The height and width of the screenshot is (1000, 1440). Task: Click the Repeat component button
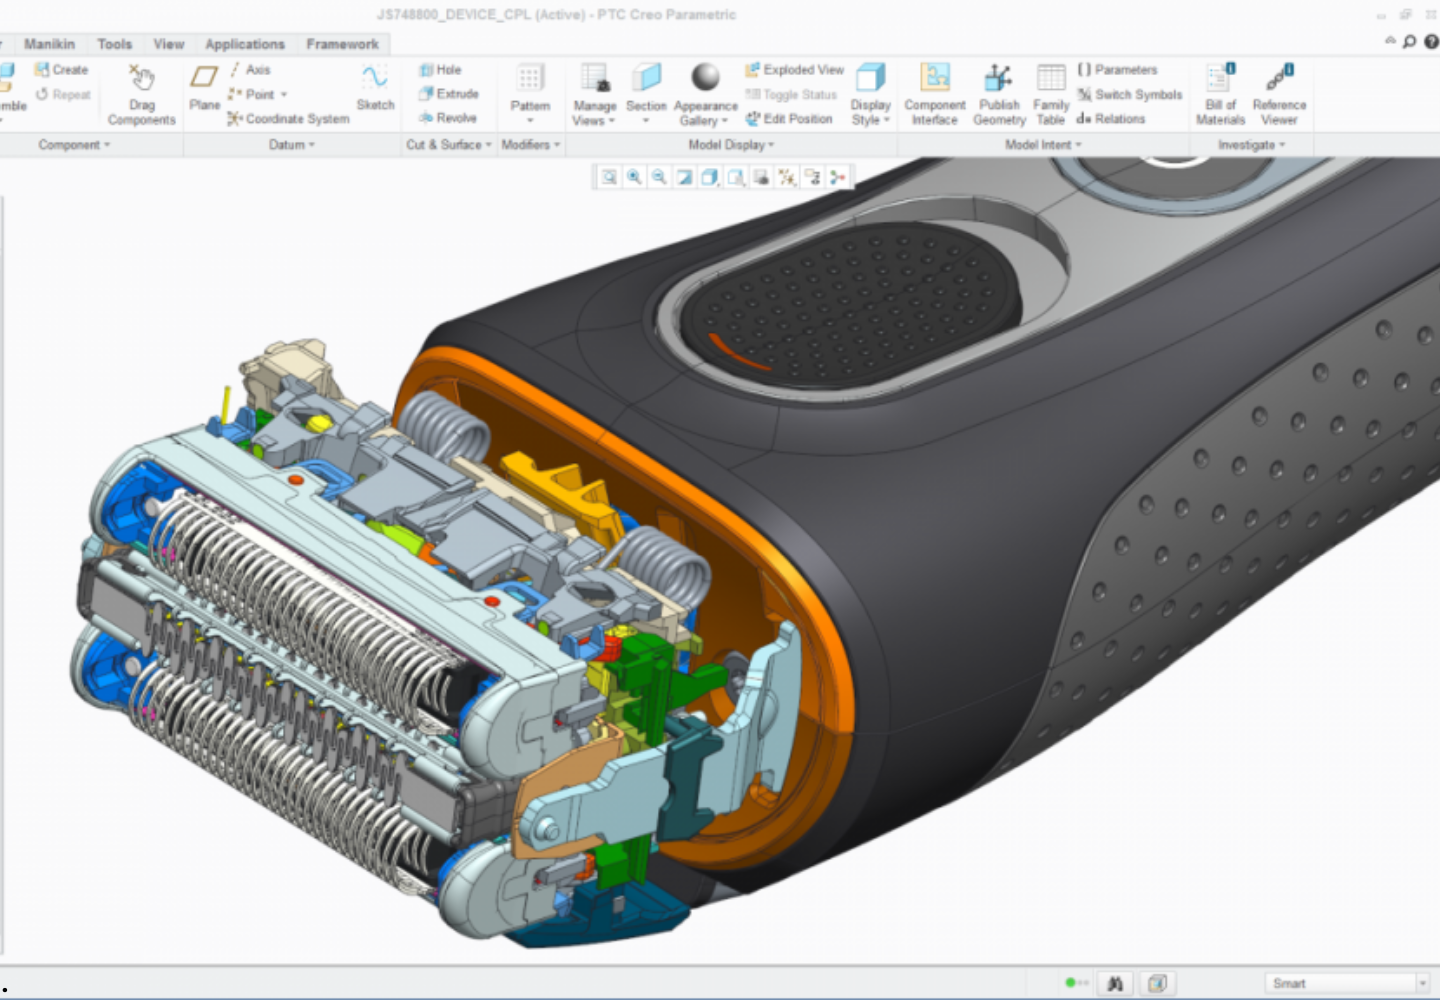coord(63,94)
